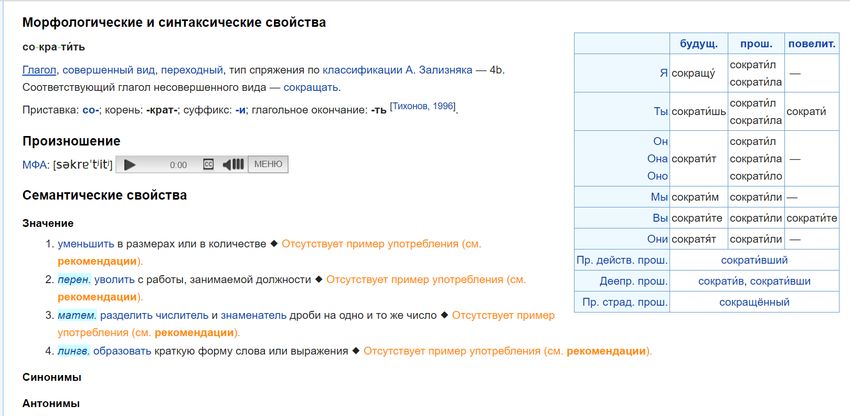The image size is (850, 416).
Task: Open the Тихонов, 1996 reference
Action: point(424,105)
